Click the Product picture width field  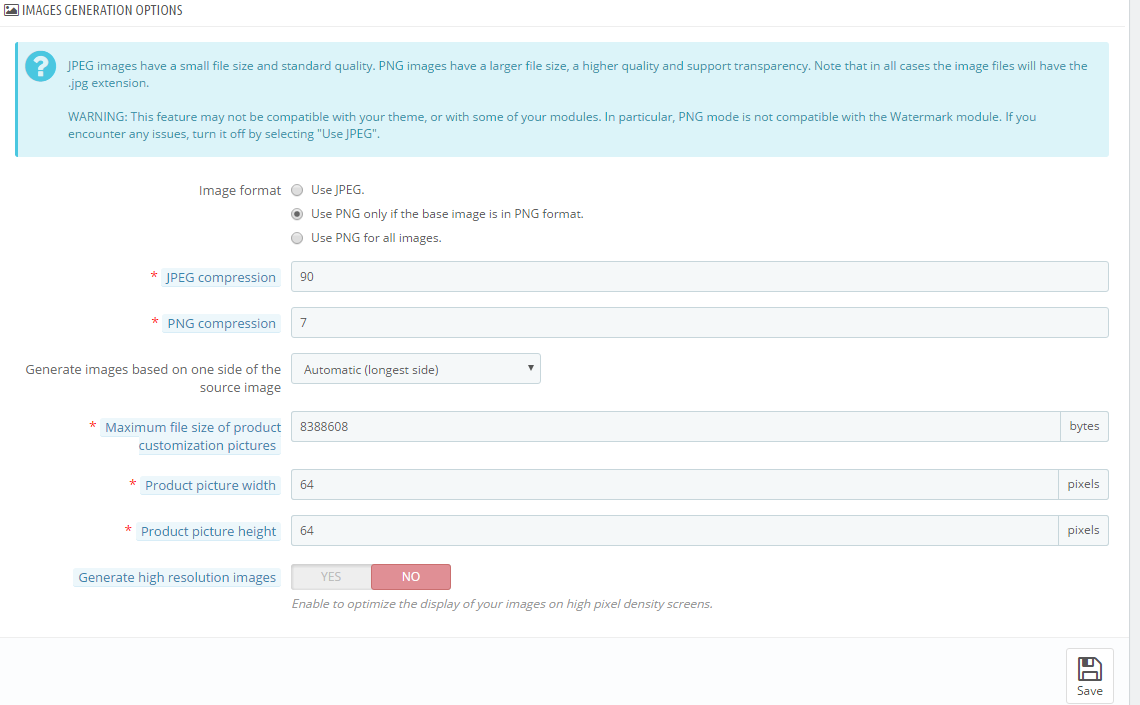pos(675,485)
